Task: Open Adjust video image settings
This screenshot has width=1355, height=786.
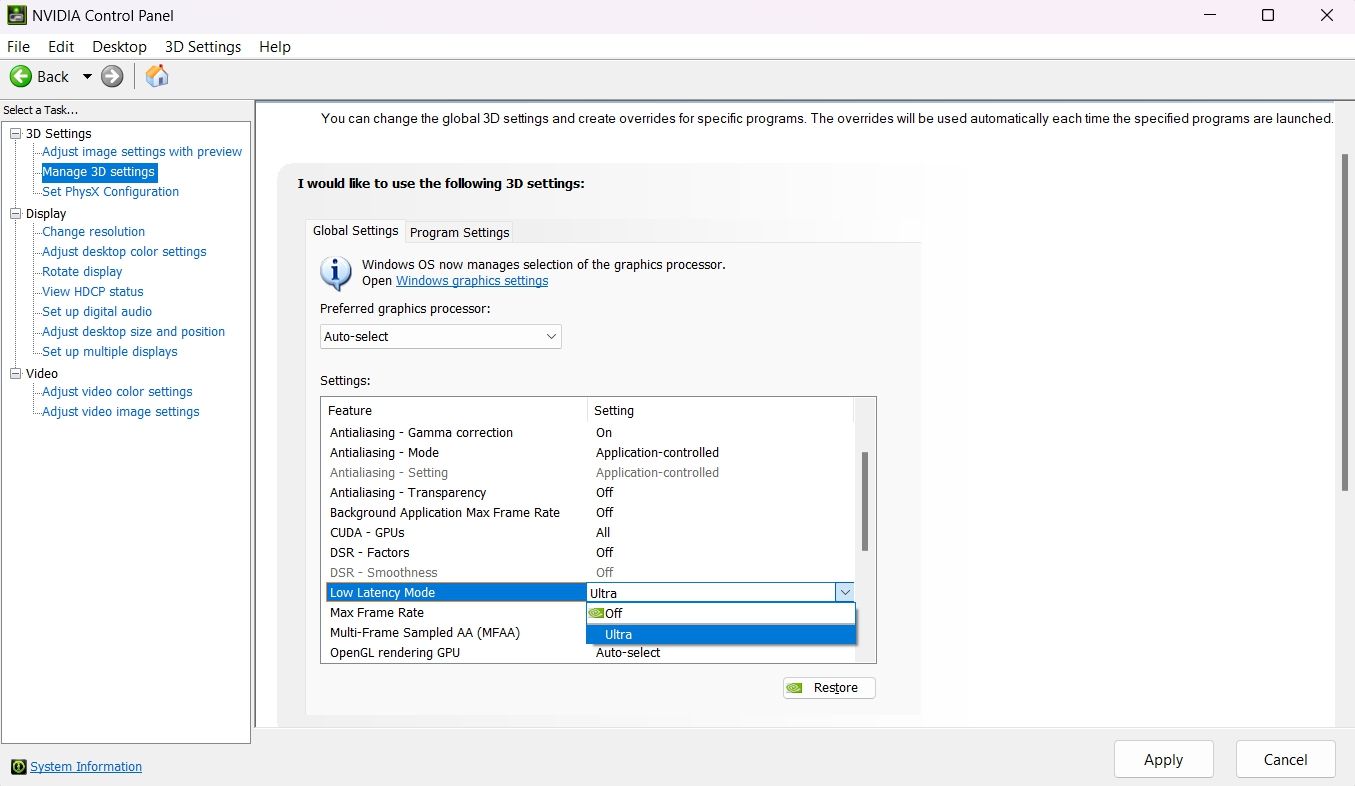Action: point(120,412)
